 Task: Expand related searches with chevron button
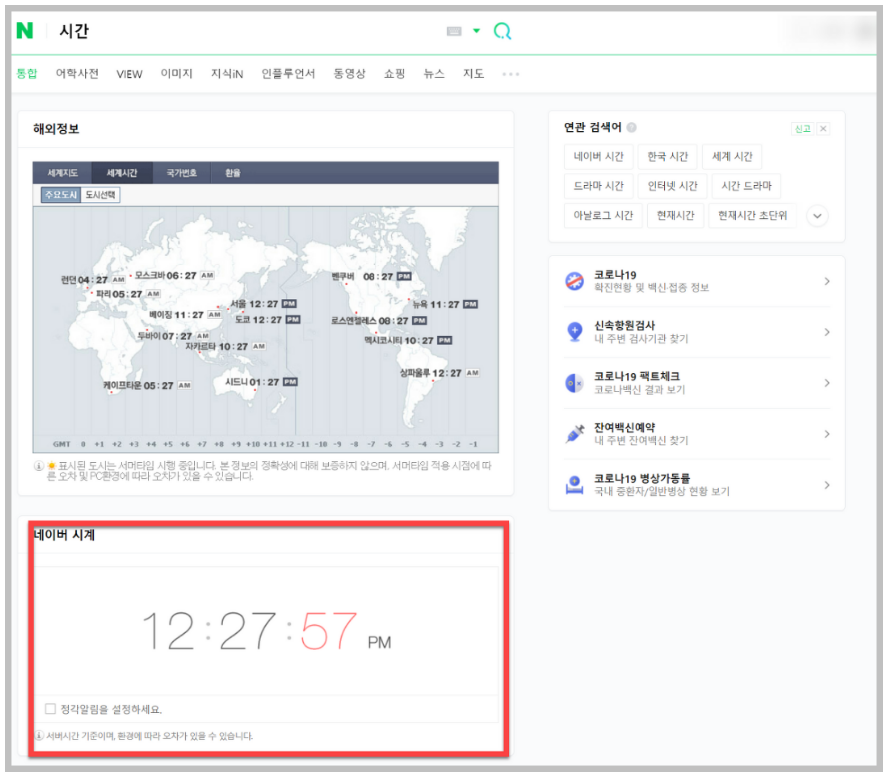(817, 216)
